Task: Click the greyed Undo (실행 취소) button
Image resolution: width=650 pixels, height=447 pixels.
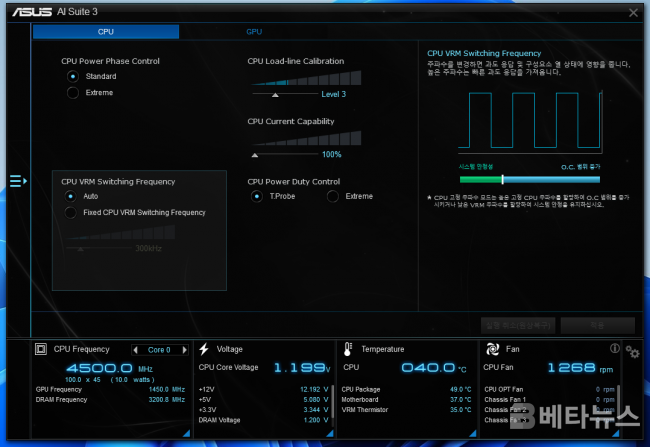Action: (518, 326)
